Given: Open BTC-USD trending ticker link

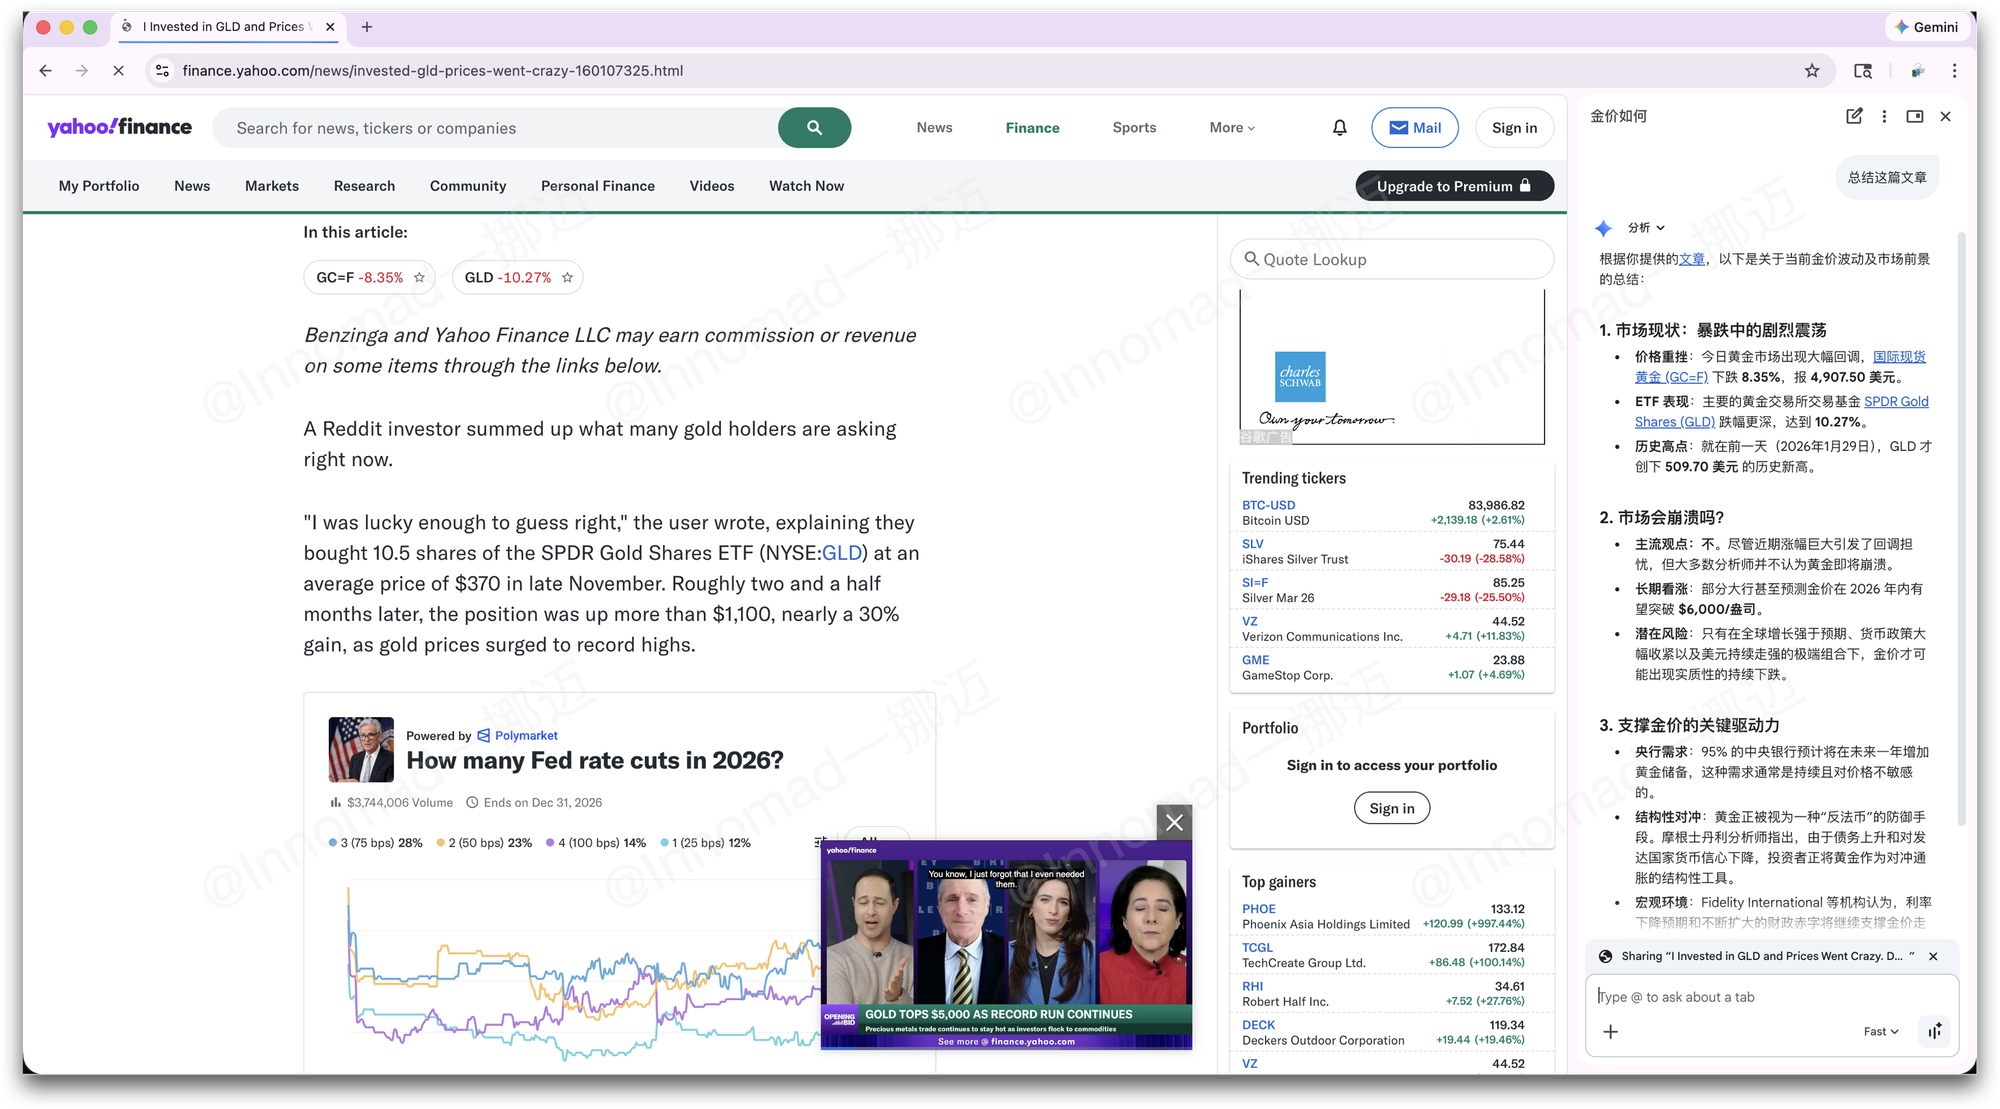Looking at the screenshot, I should (1268, 505).
